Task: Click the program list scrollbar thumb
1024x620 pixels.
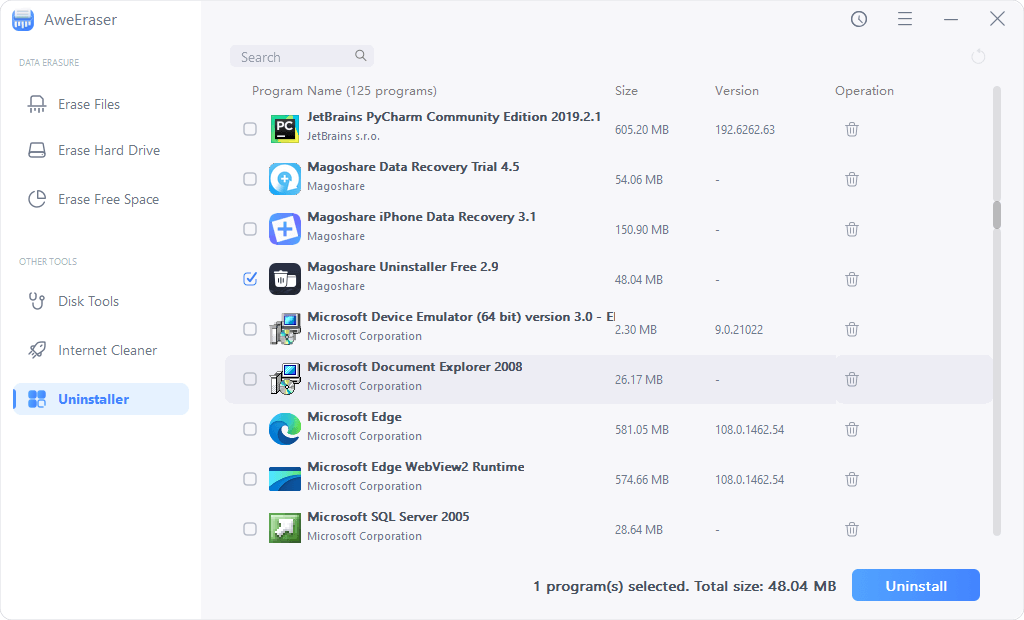Action: [997, 215]
